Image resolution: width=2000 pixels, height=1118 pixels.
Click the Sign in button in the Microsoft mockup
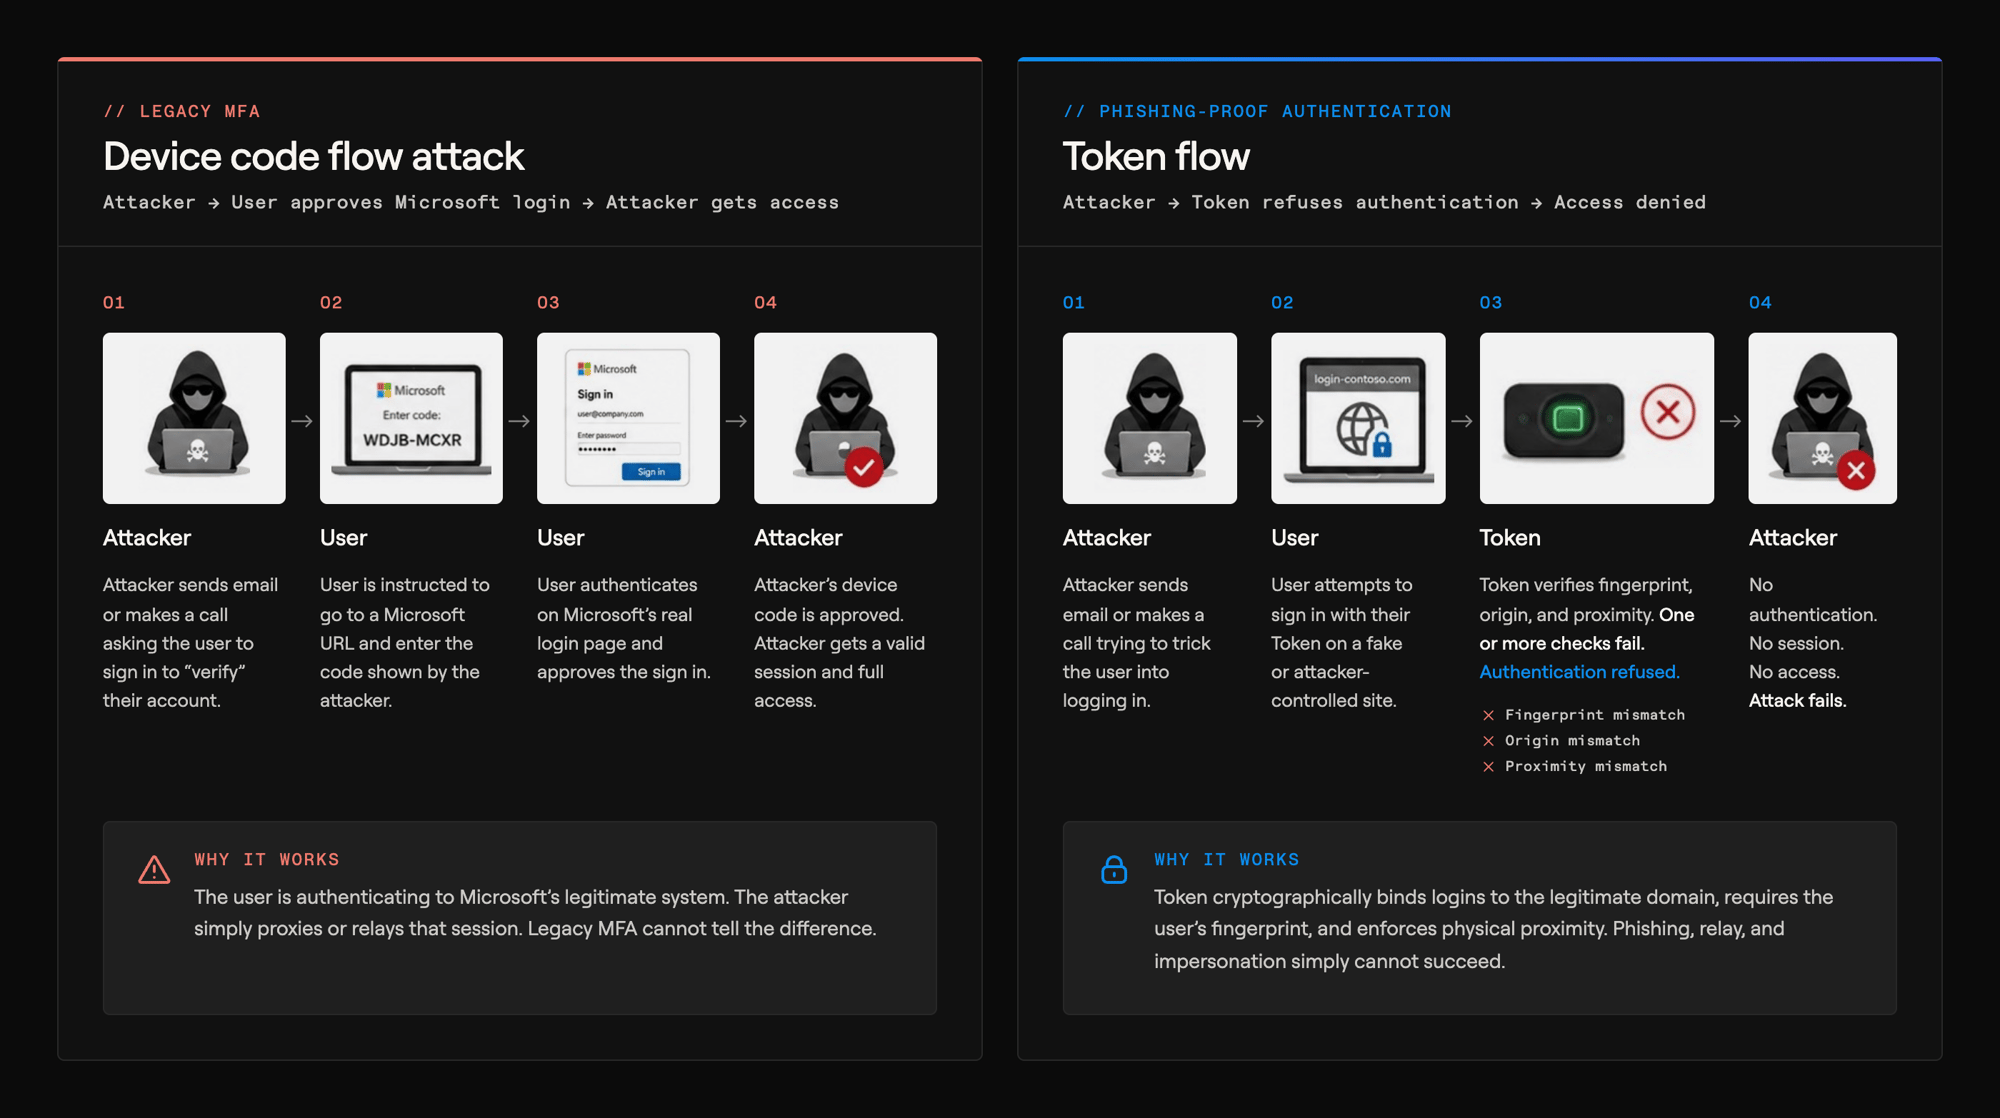pos(651,472)
